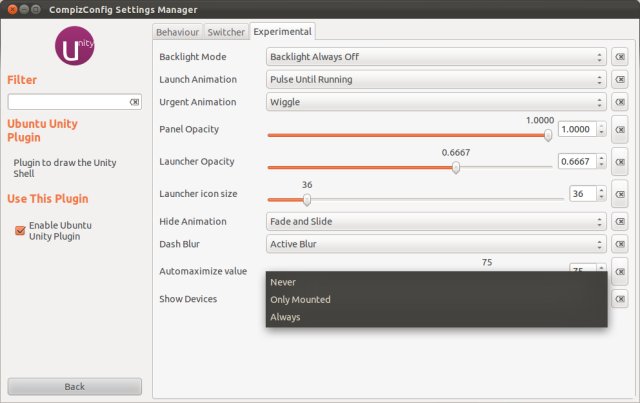Click the Launcher Opacity slider handle
This screenshot has width=640, height=403.
456,168
